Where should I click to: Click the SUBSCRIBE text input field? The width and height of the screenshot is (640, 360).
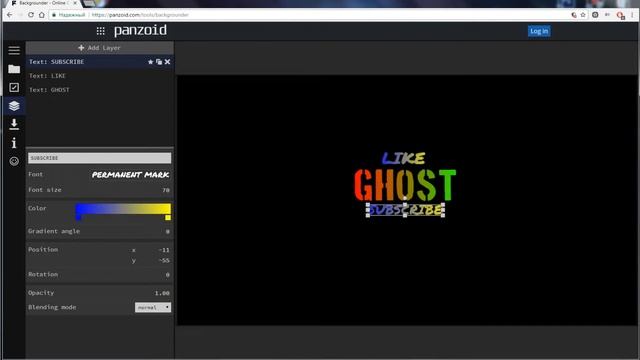coord(100,158)
